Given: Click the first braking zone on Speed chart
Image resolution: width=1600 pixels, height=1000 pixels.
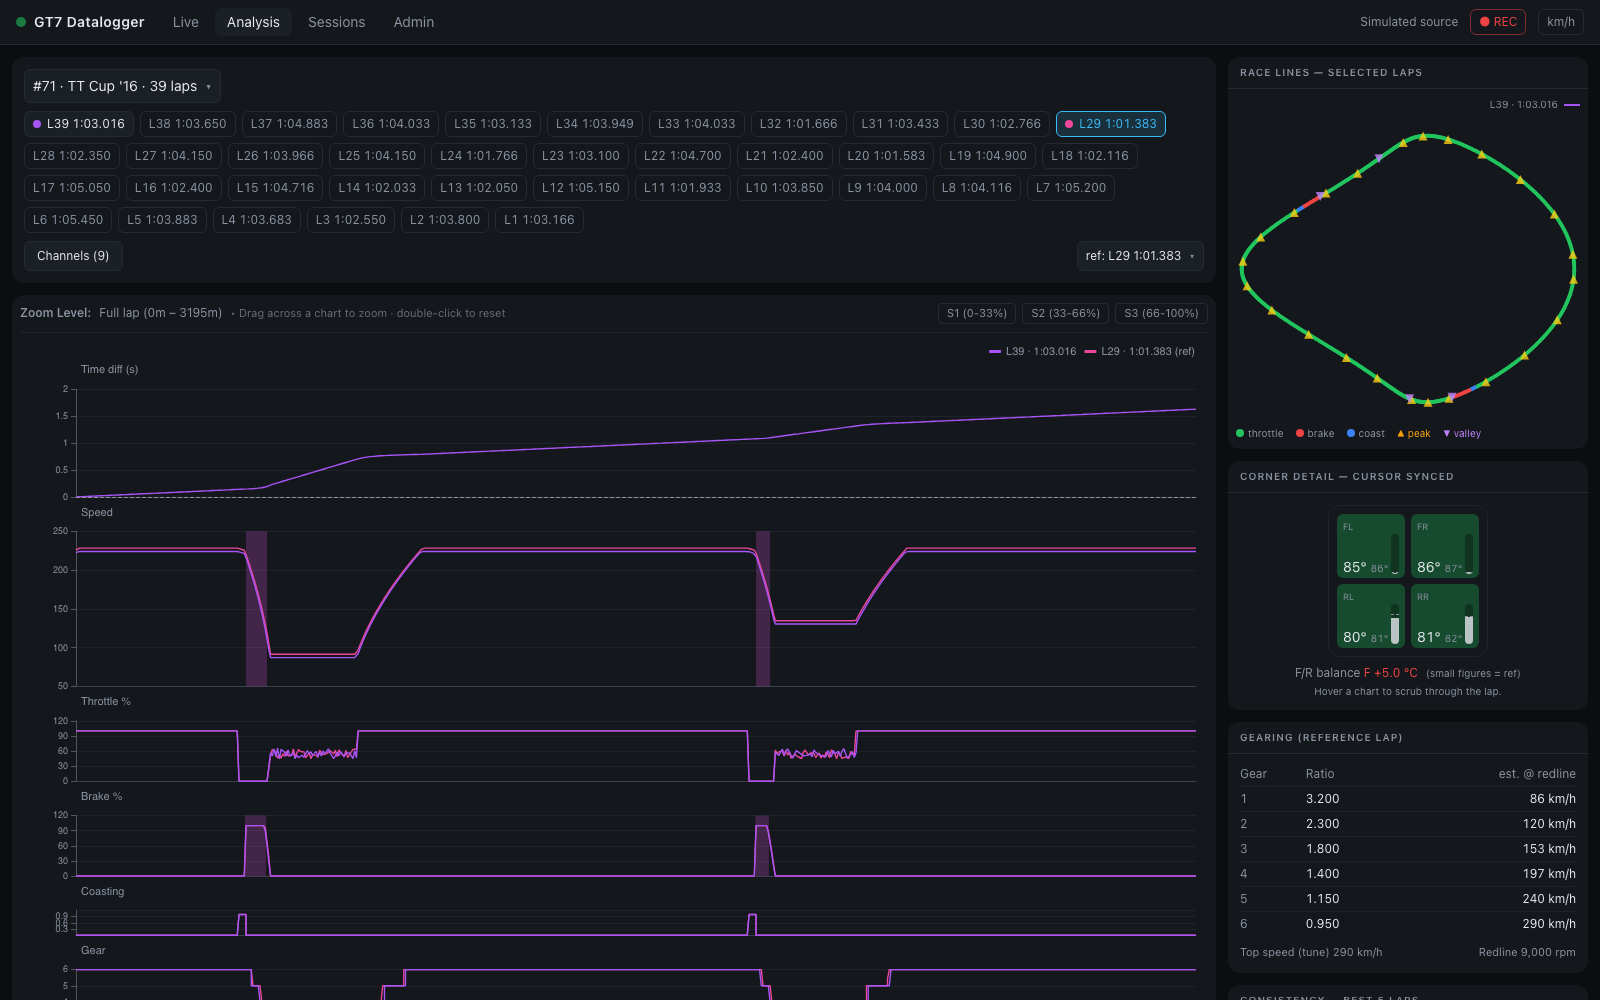Looking at the screenshot, I should pos(256,608).
